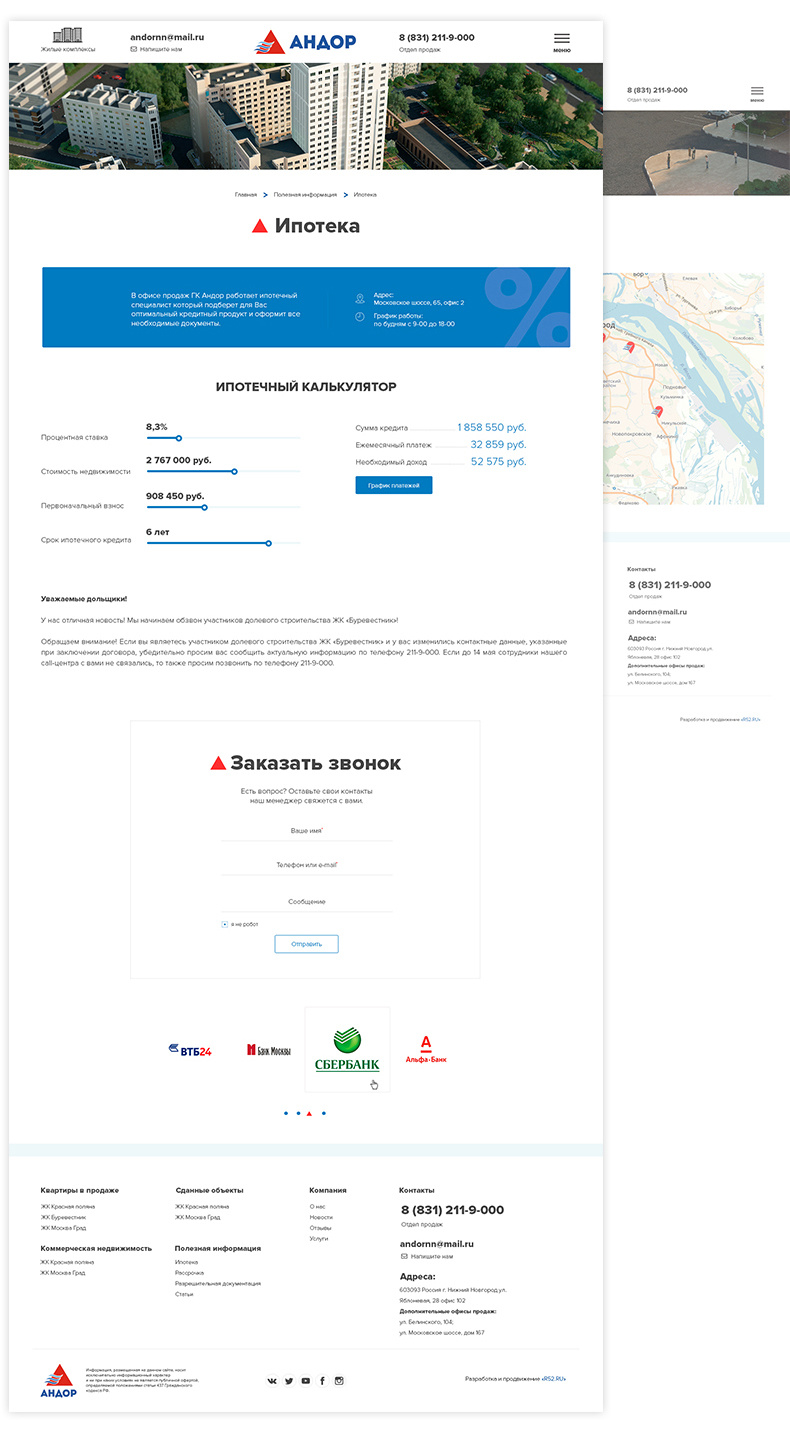Screen dimensions: 790x1431
Task: Open ЖК Красная поляна under Коммерческая недвижимость
Action: pos(67,1262)
